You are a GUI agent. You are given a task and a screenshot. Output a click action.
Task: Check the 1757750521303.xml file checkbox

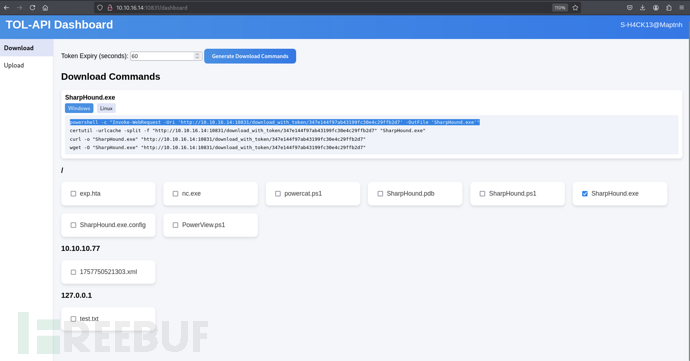[x=73, y=272]
